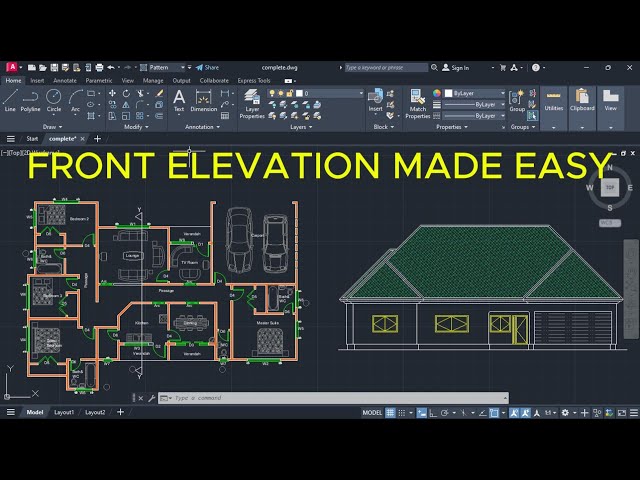Toggle polar tracking in status bar

pyautogui.click(x=444, y=413)
